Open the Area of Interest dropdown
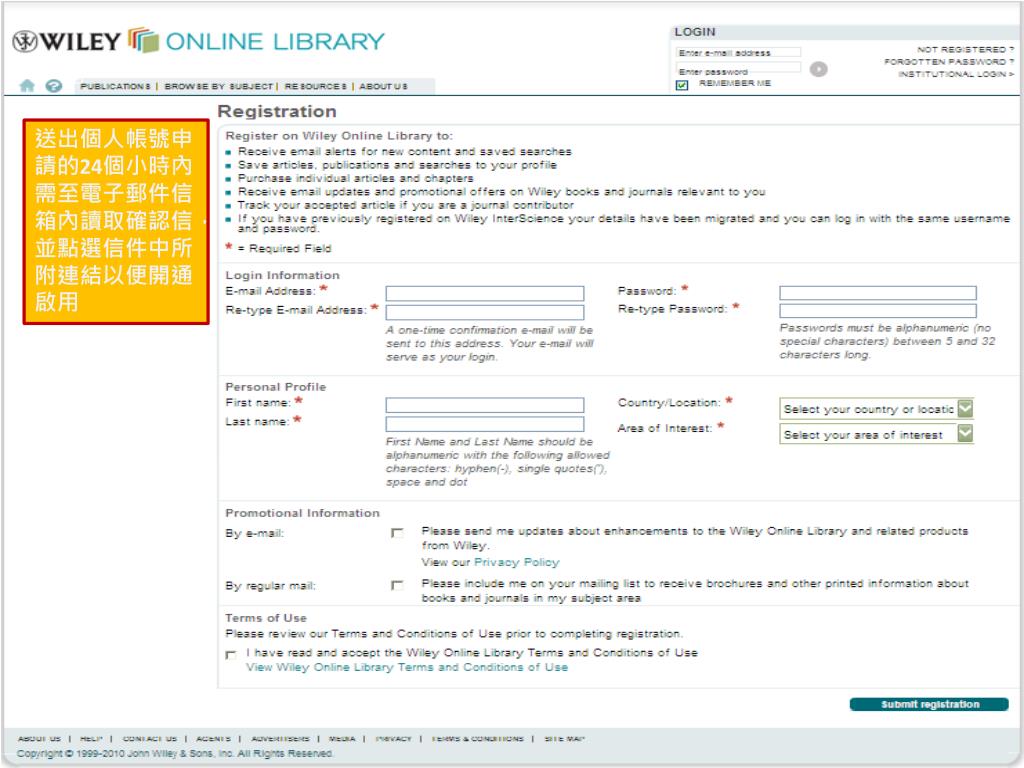This screenshot has width=1024, height=768. point(876,434)
